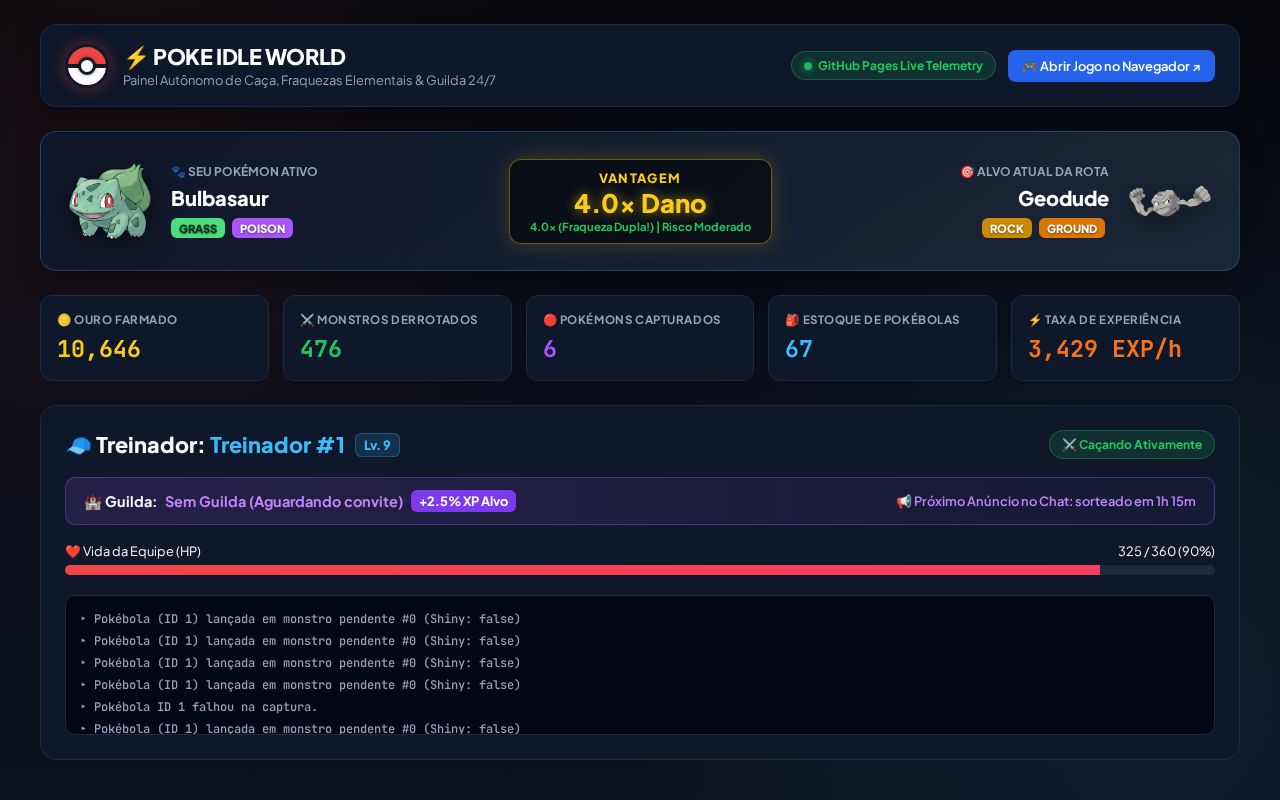
Task: Click the Pokéball logo icon
Action: 87,66
